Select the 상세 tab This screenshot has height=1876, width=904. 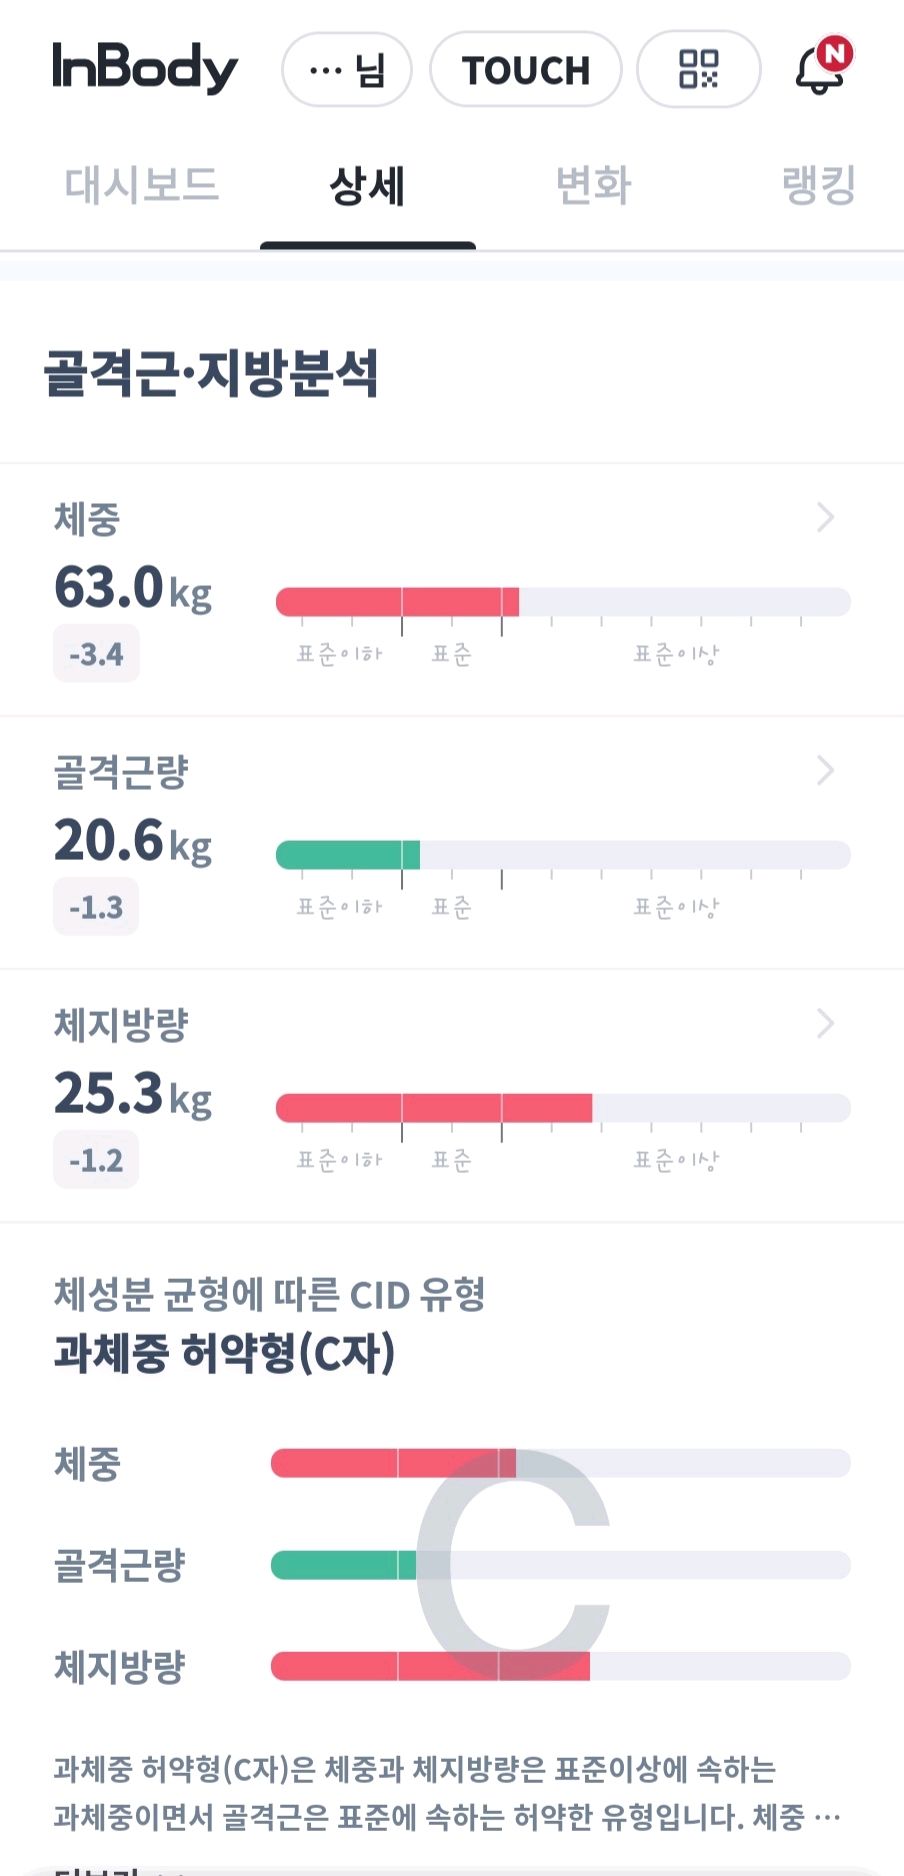[x=367, y=186]
